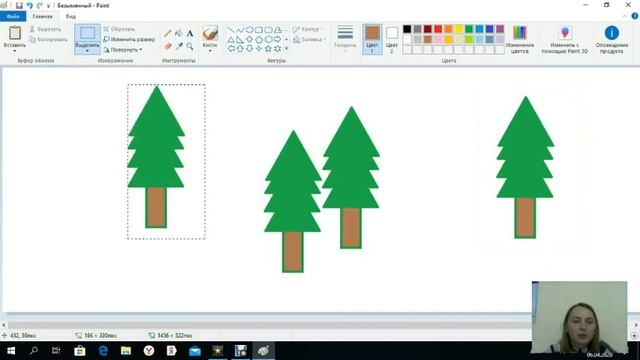Click the Вырезать cut button

[45, 29]
